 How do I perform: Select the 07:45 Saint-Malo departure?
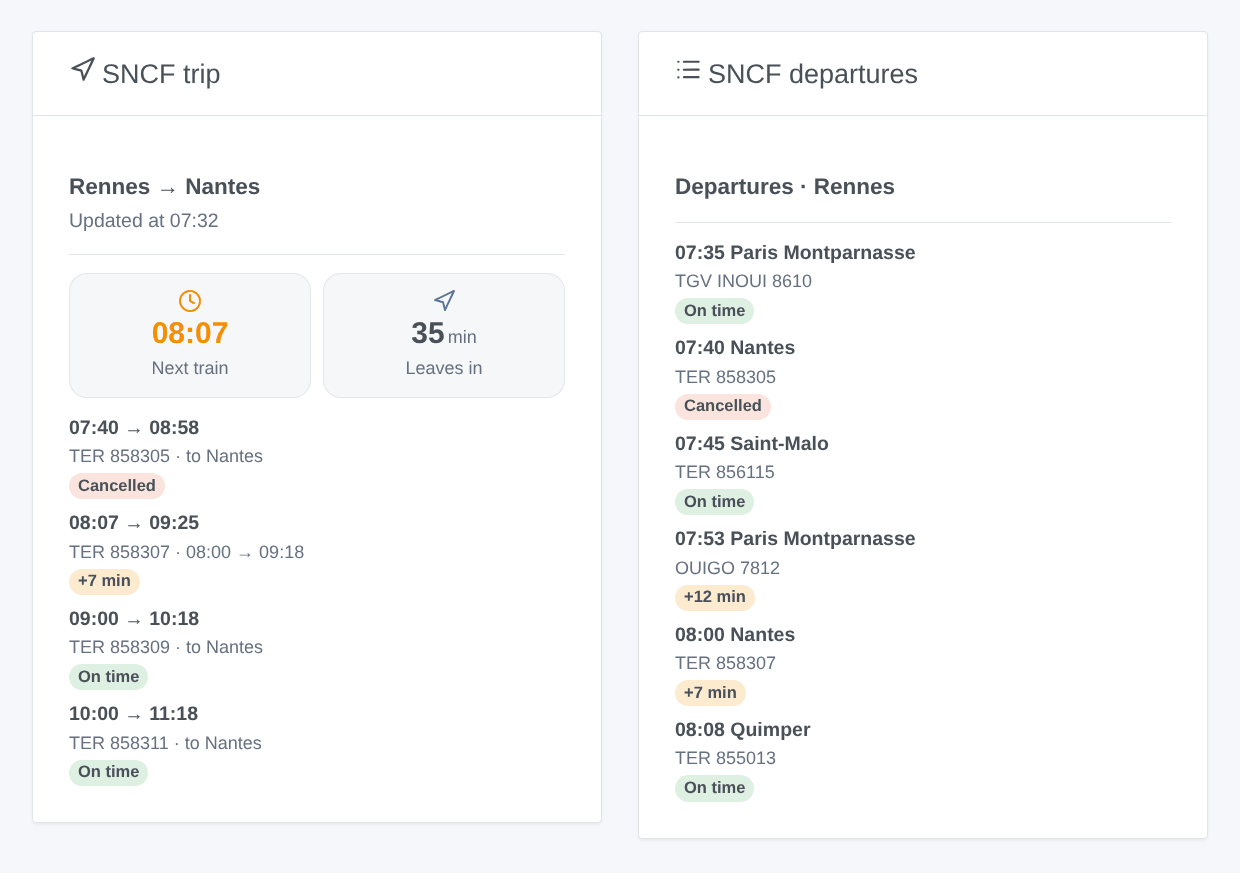[752, 444]
